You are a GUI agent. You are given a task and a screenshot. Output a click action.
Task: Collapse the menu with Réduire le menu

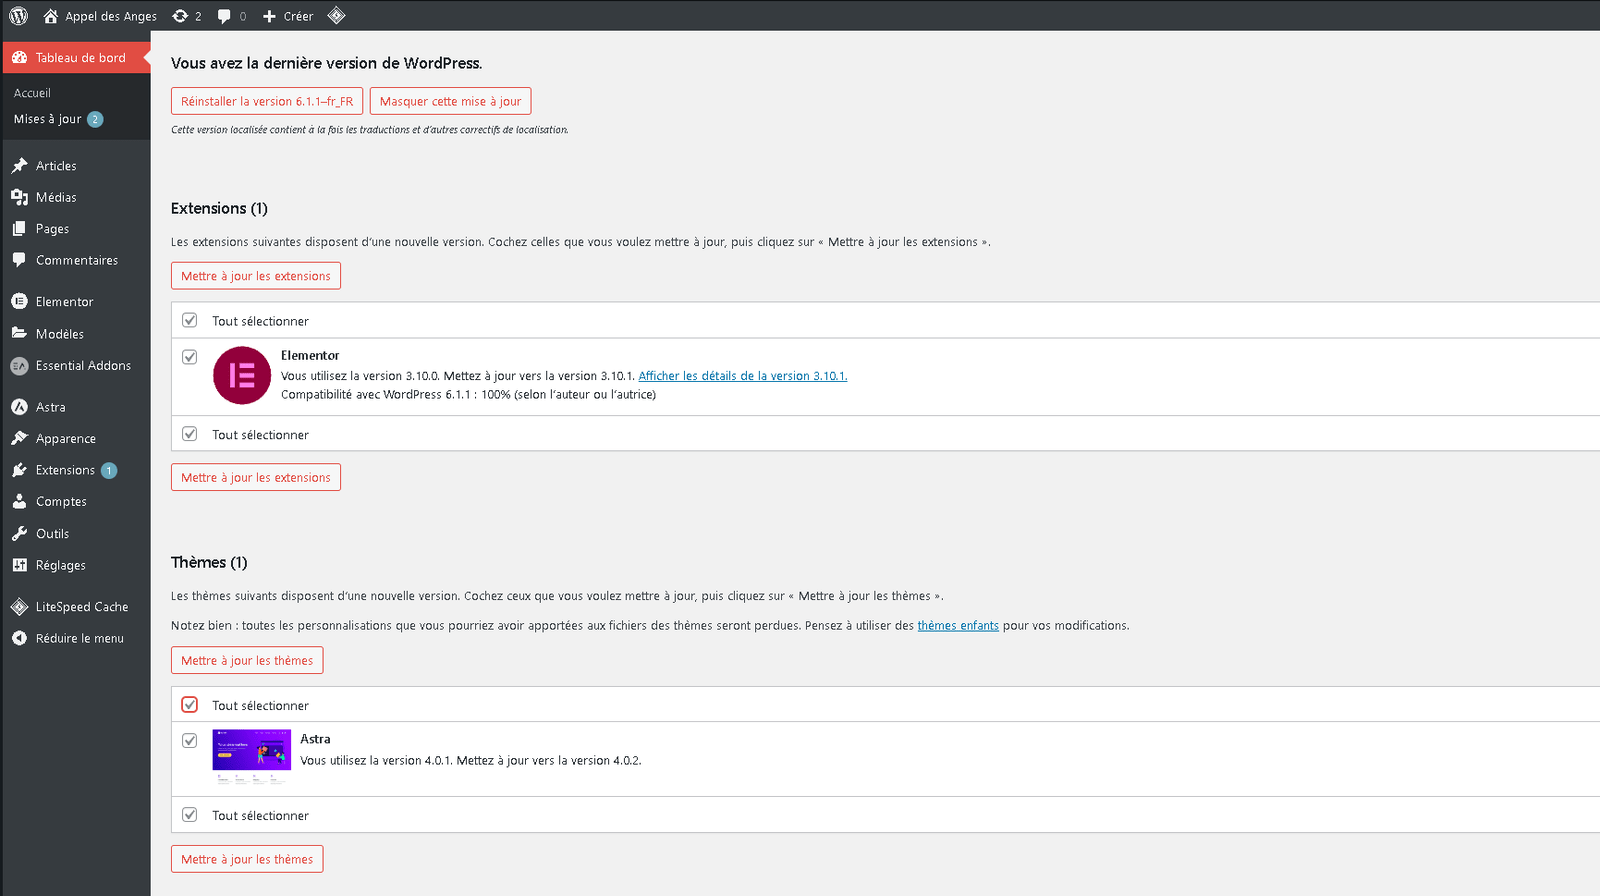(x=79, y=638)
